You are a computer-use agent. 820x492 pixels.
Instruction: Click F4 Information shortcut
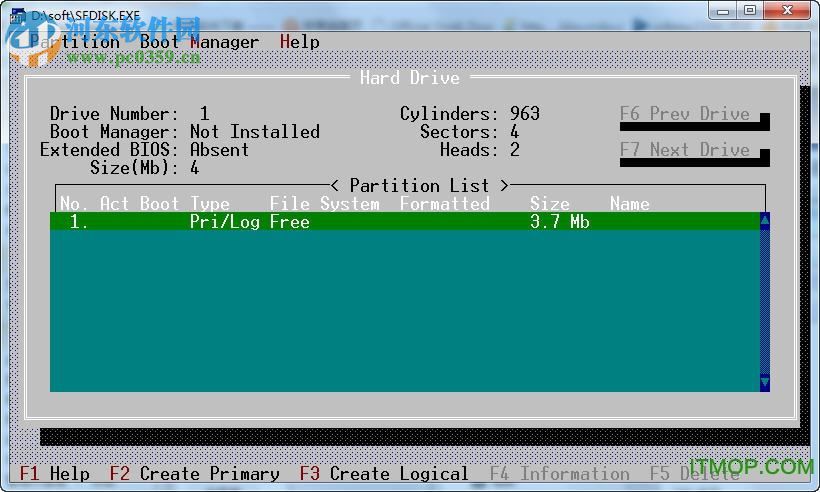[560, 474]
